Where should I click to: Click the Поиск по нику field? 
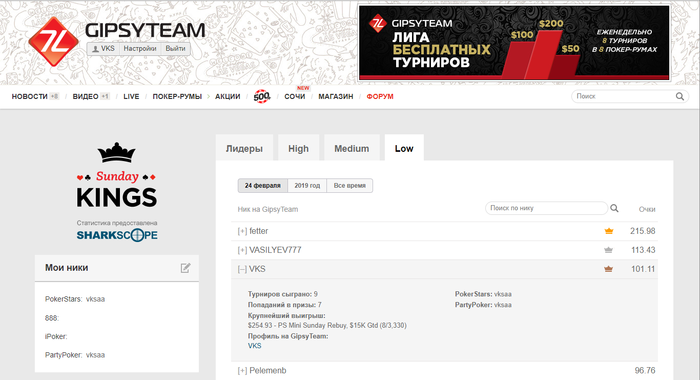pos(546,208)
